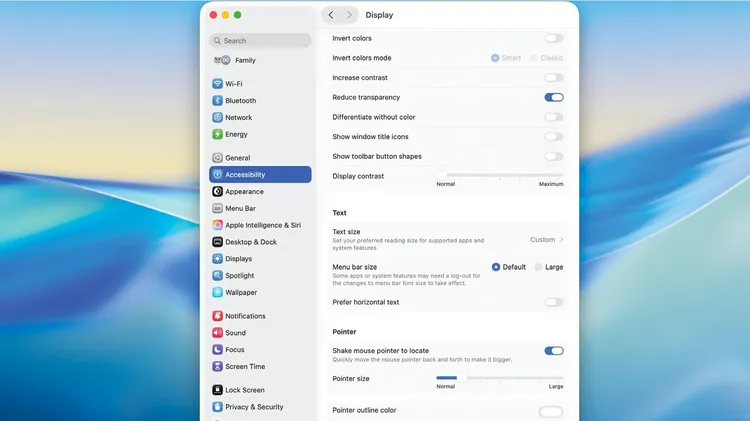Click the Wi-Fi icon in sidebar

pos(217,84)
